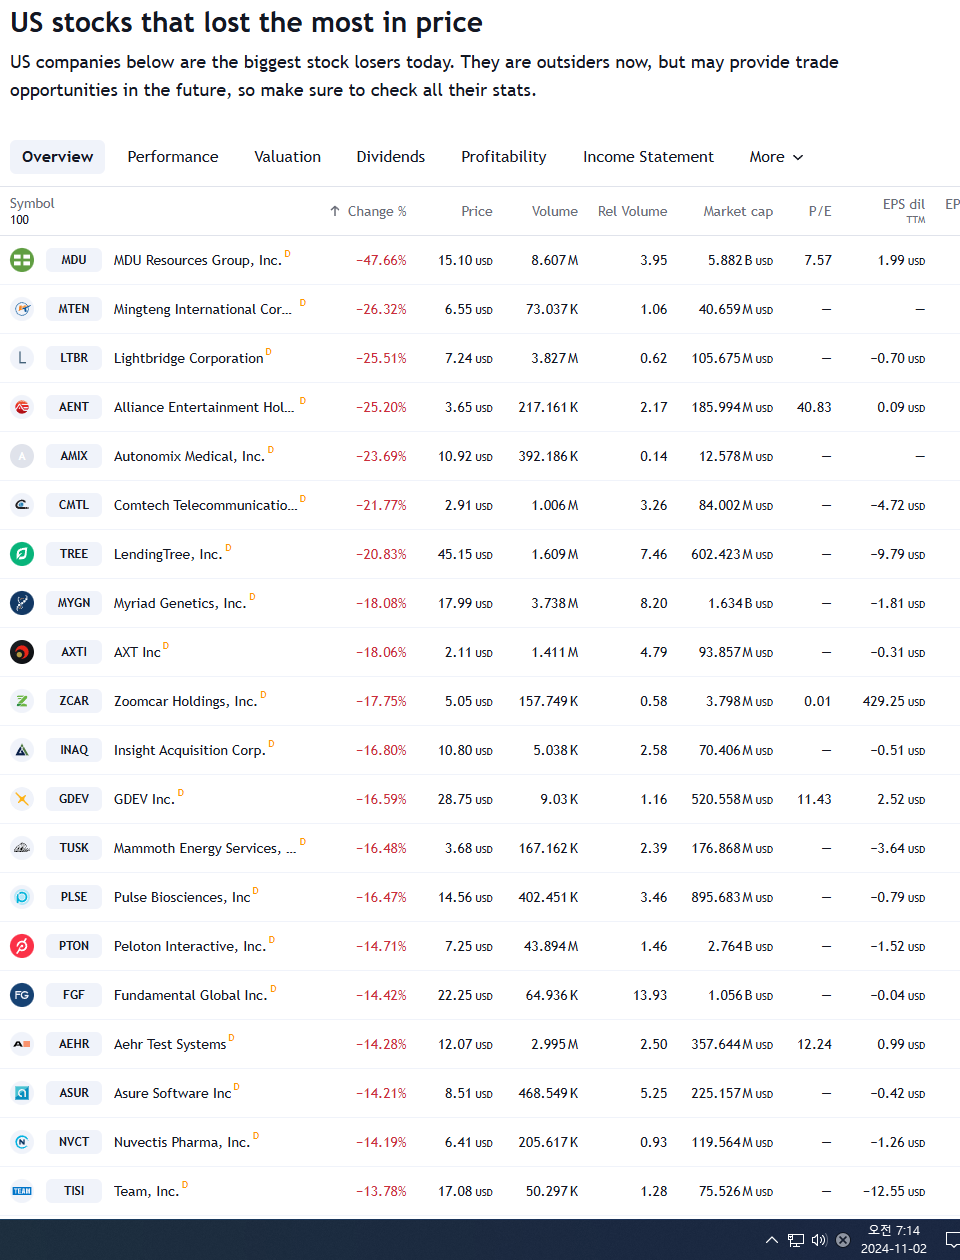Open the CMTL ticker symbol badge
This screenshot has width=960, height=1260.
pos(74,505)
